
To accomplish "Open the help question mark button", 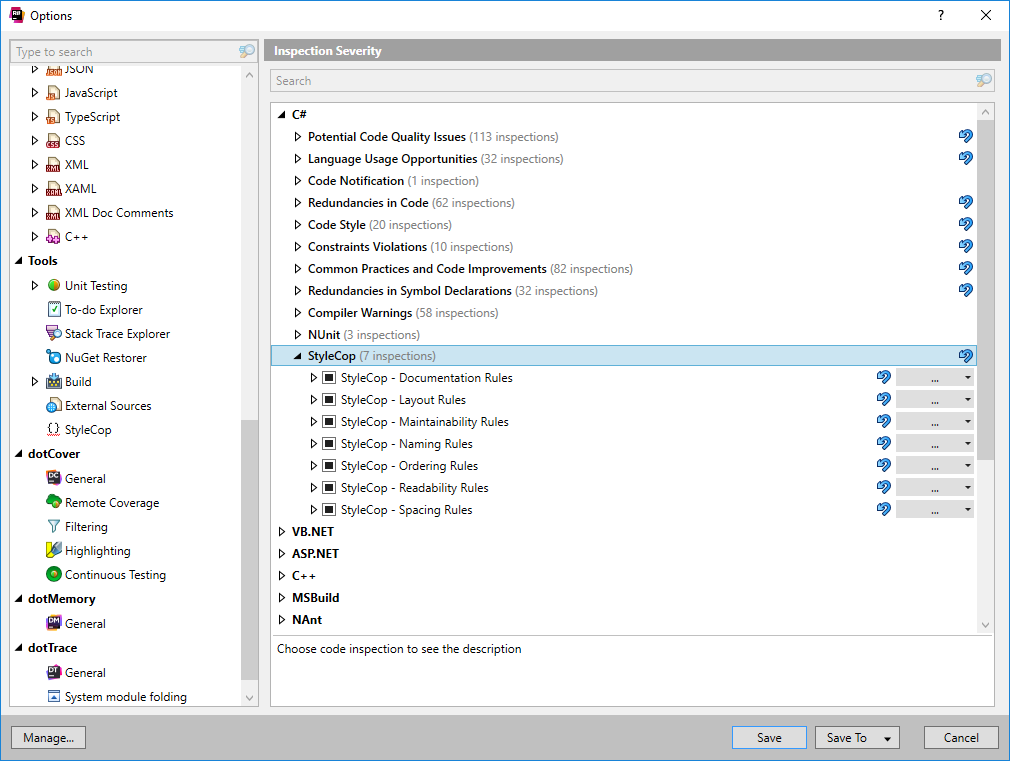I will pyautogui.click(x=941, y=15).
